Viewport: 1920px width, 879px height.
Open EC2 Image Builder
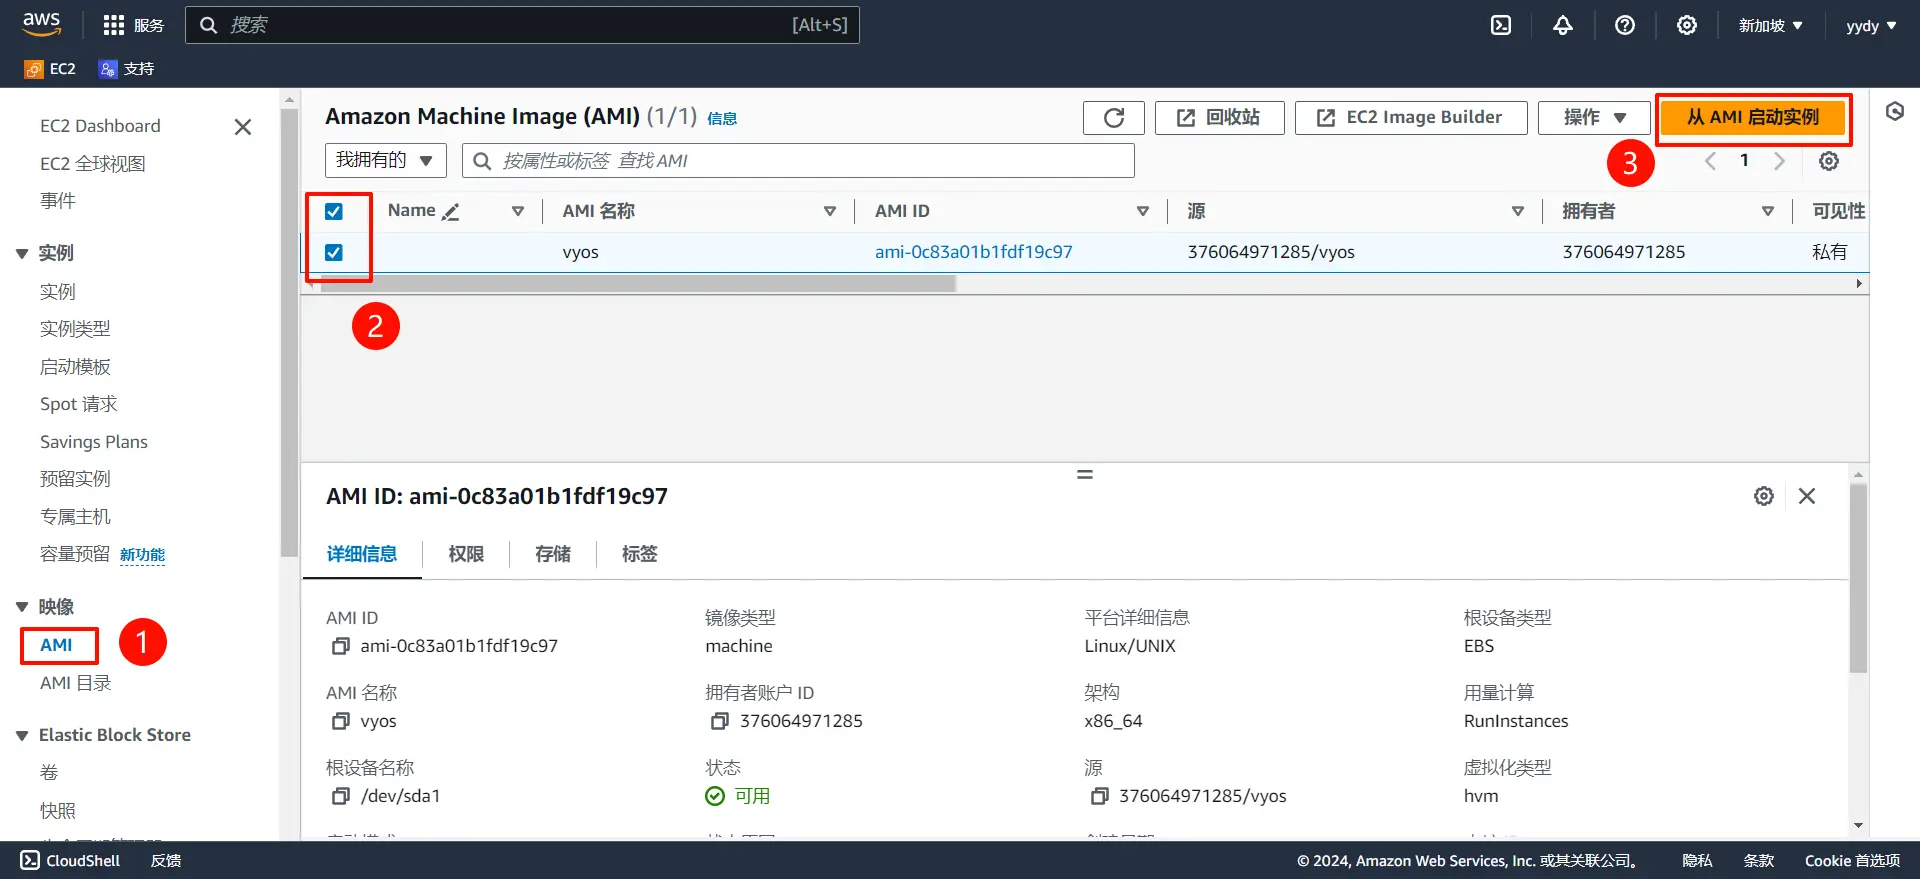[1411, 118]
